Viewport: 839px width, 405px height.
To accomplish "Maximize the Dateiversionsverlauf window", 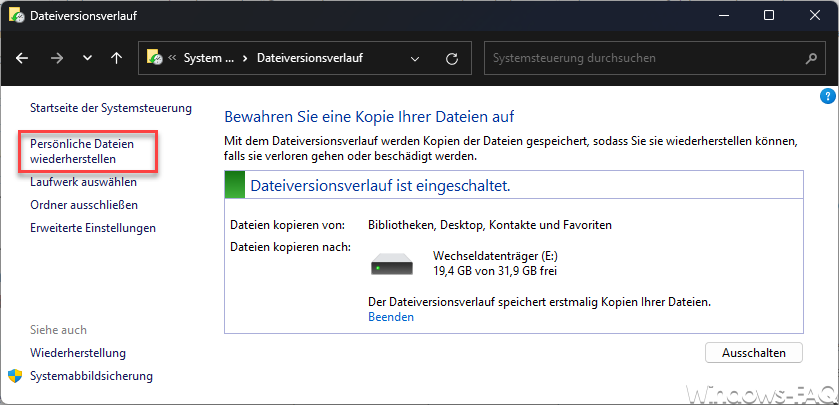I will click(769, 16).
